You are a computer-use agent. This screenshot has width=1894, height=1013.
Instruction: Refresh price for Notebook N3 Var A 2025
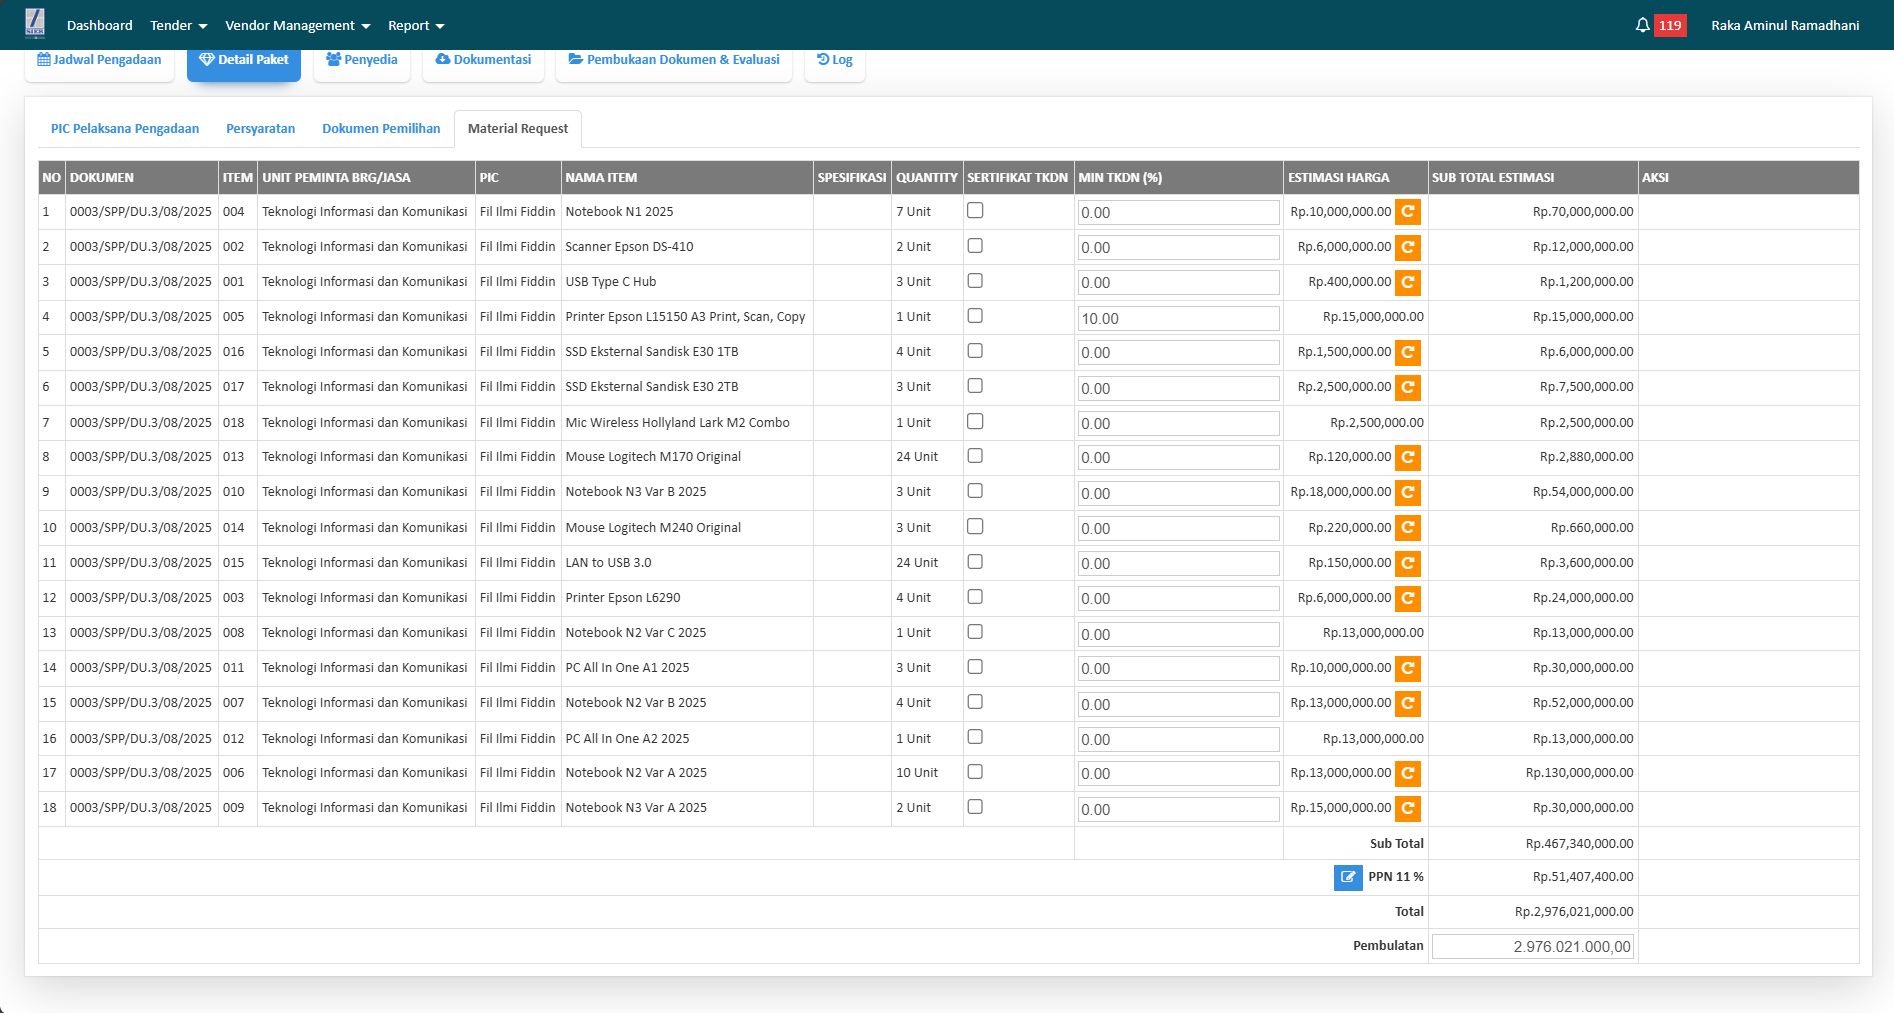click(1408, 808)
